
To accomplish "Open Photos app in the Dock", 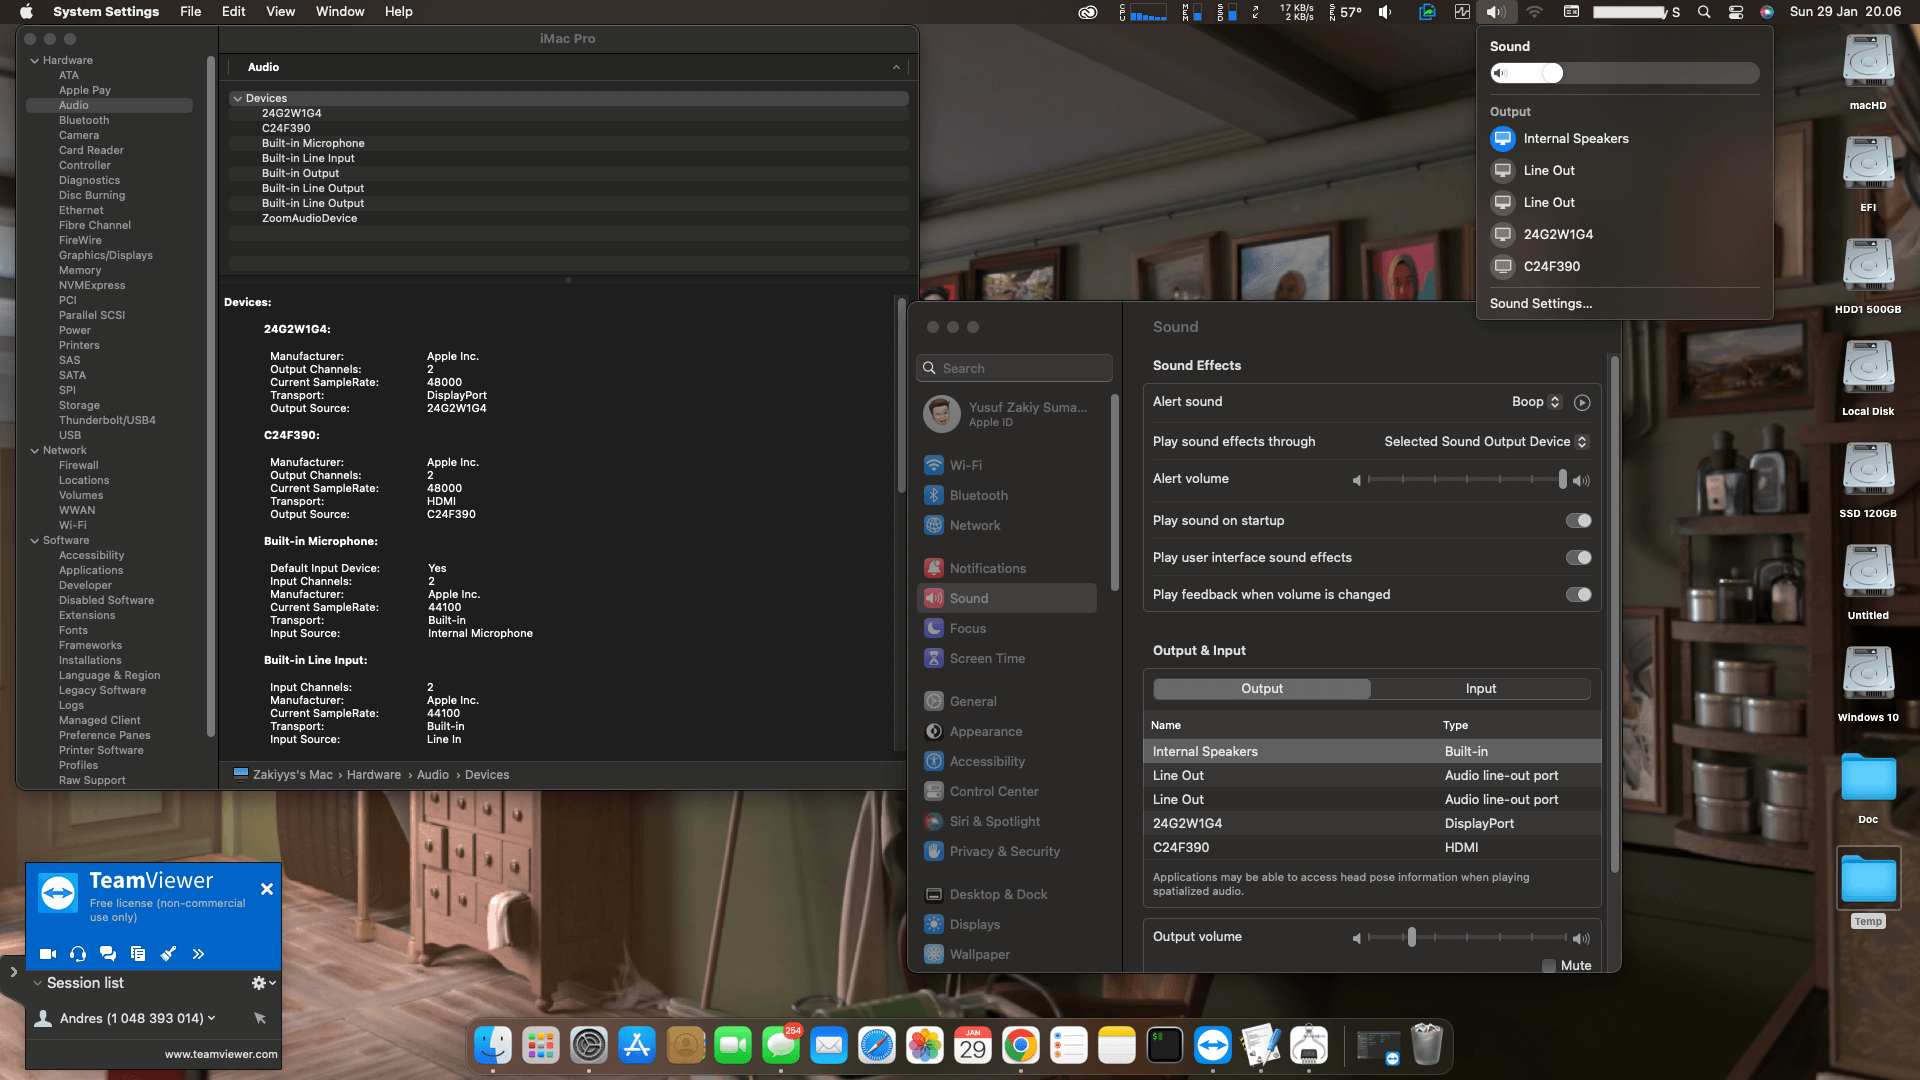I will tap(925, 1046).
